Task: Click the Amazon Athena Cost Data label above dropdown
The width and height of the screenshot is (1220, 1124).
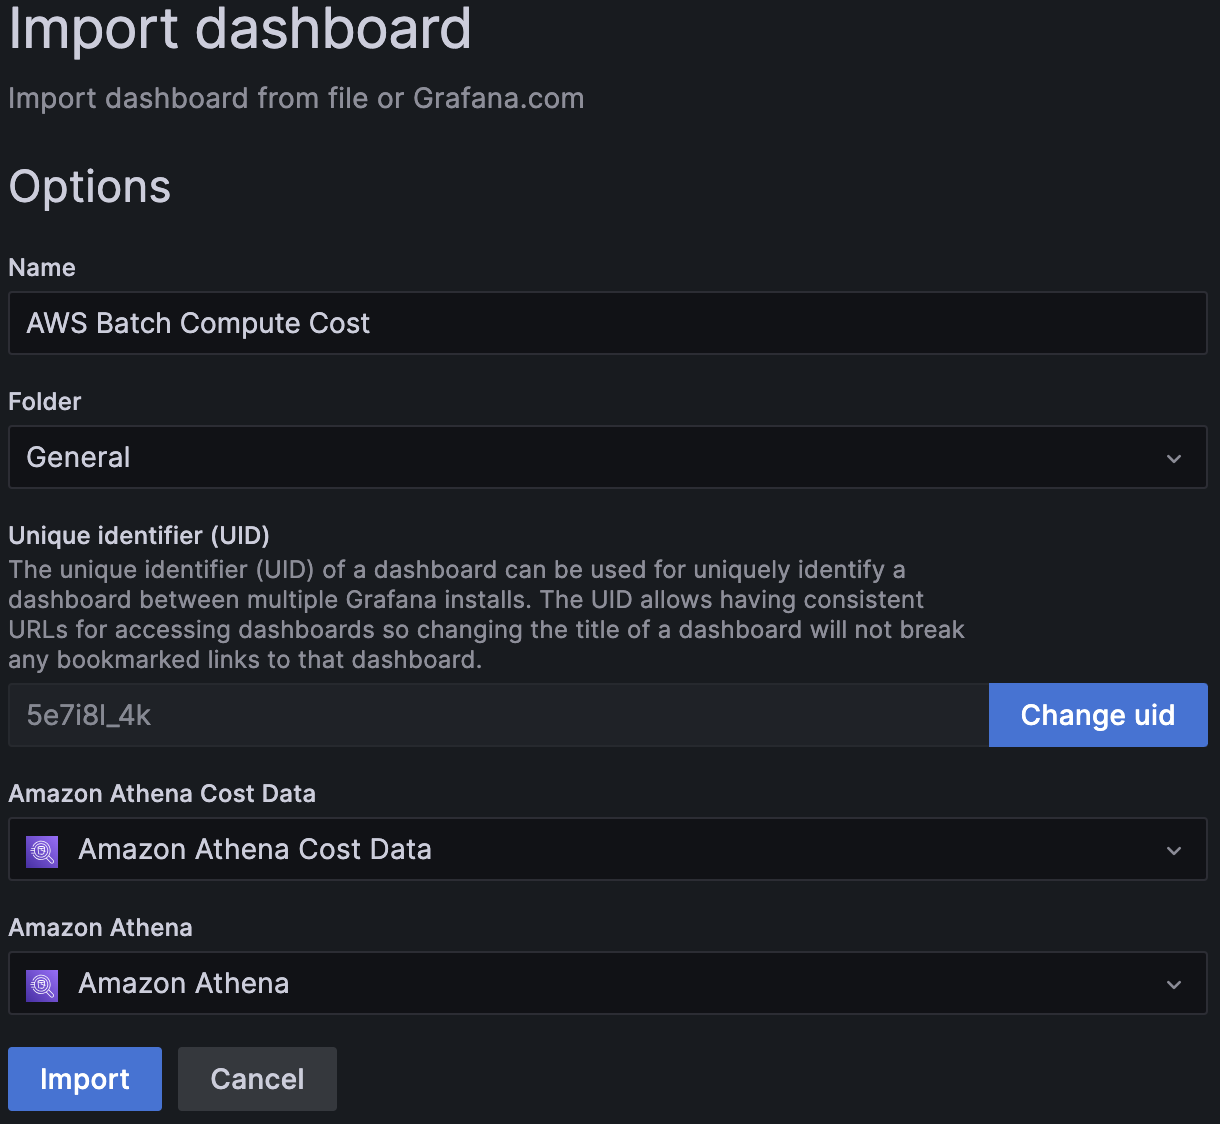Action: tap(162, 793)
